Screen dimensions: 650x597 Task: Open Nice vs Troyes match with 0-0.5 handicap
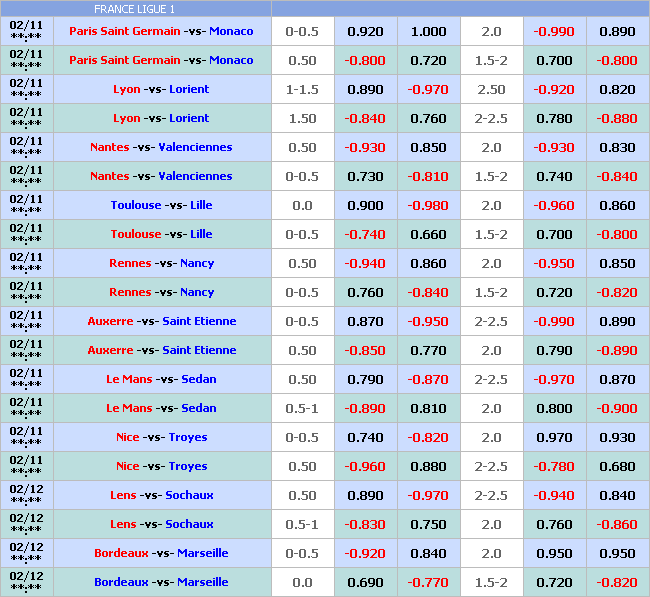(x=161, y=437)
